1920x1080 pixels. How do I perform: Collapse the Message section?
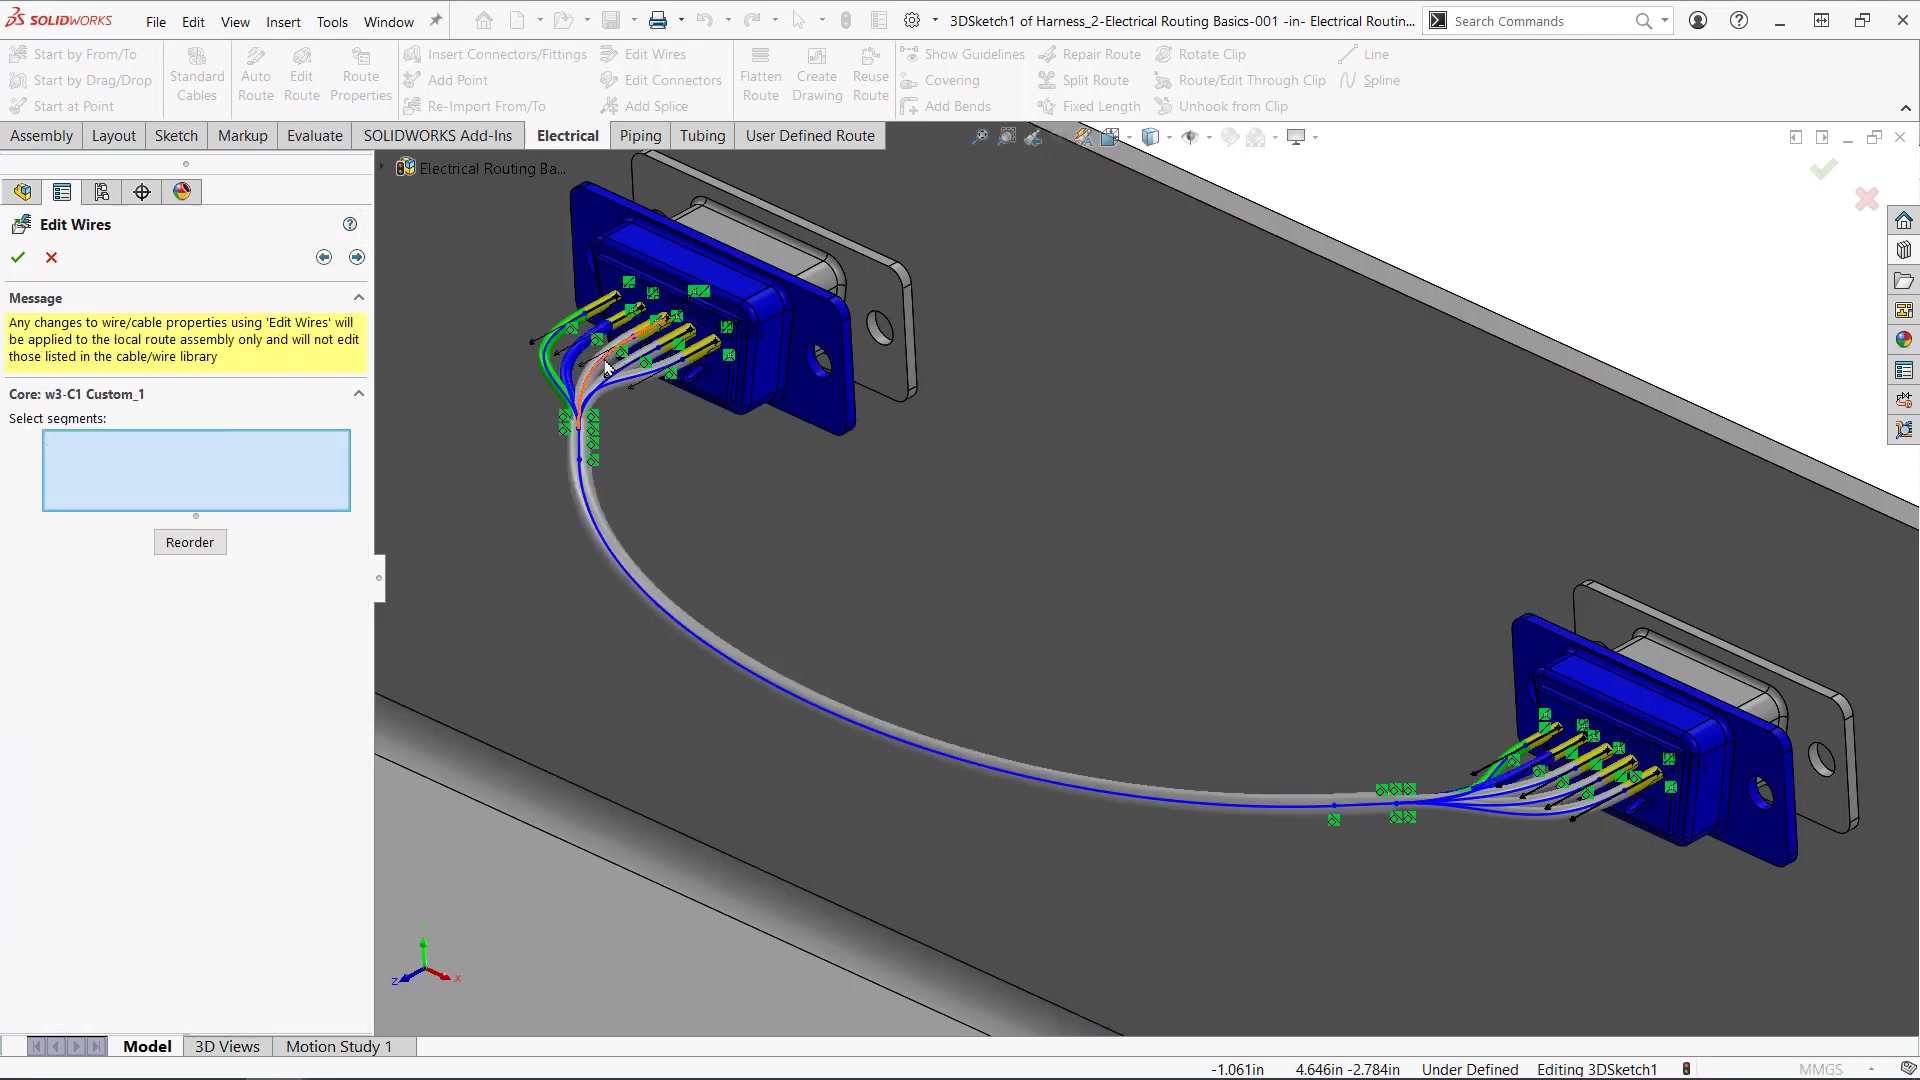pyautogui.click(x=359, y=298)
